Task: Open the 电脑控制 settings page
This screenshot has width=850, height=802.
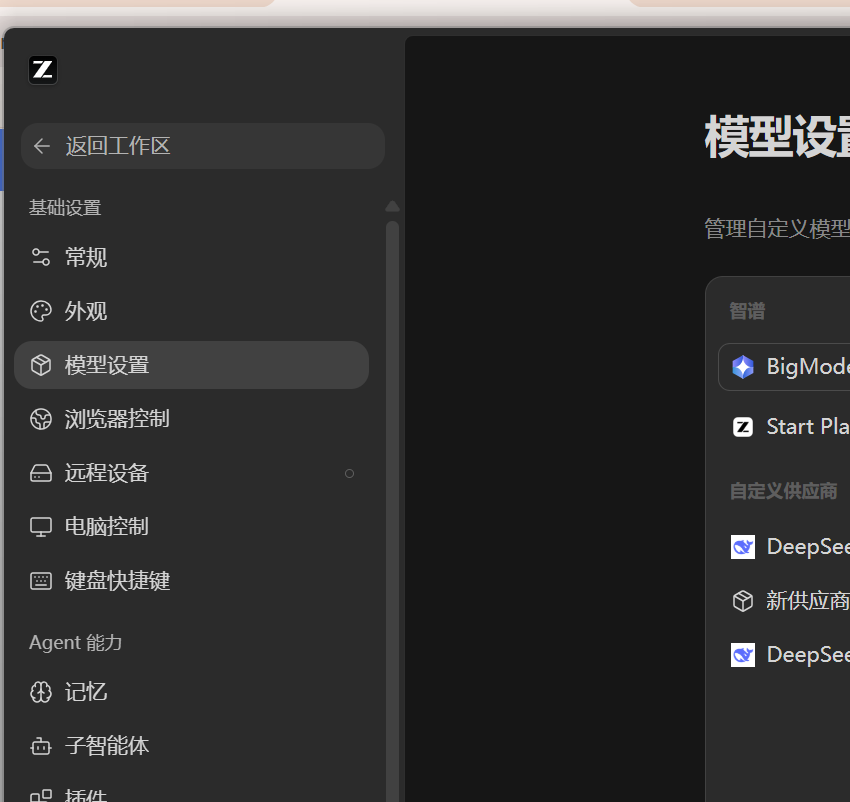Action: click(x=191, y=527)
